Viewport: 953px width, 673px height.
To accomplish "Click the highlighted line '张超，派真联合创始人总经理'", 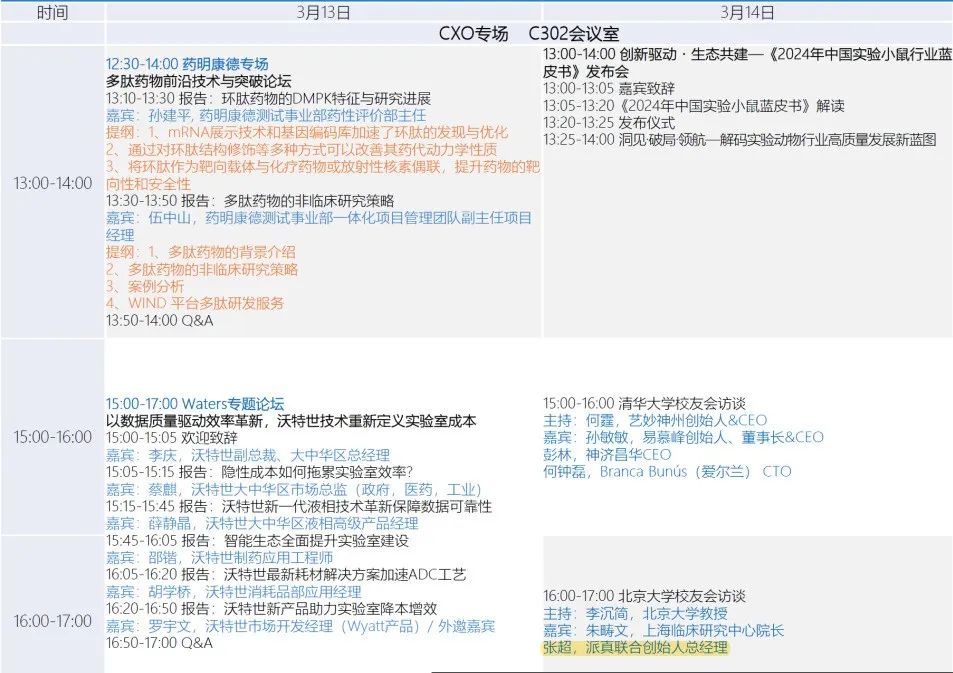I will pyautogui.click(x=635, y=647).
